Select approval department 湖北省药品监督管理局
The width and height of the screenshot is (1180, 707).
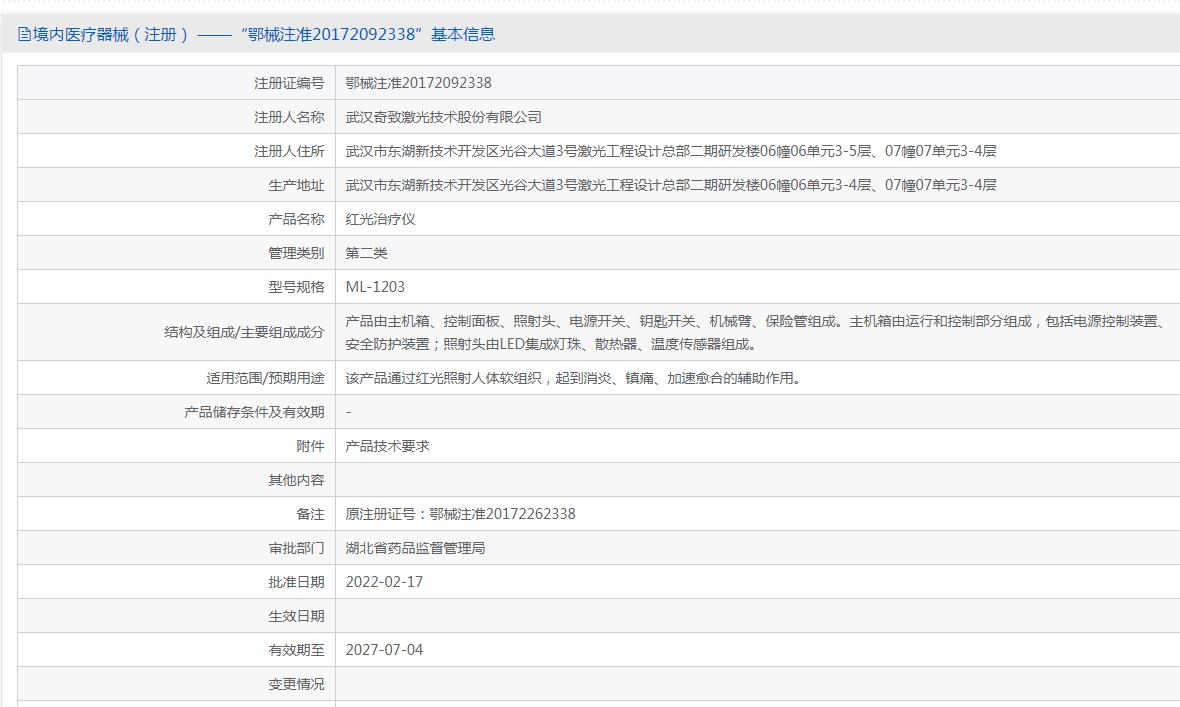(x=415, y=548)
